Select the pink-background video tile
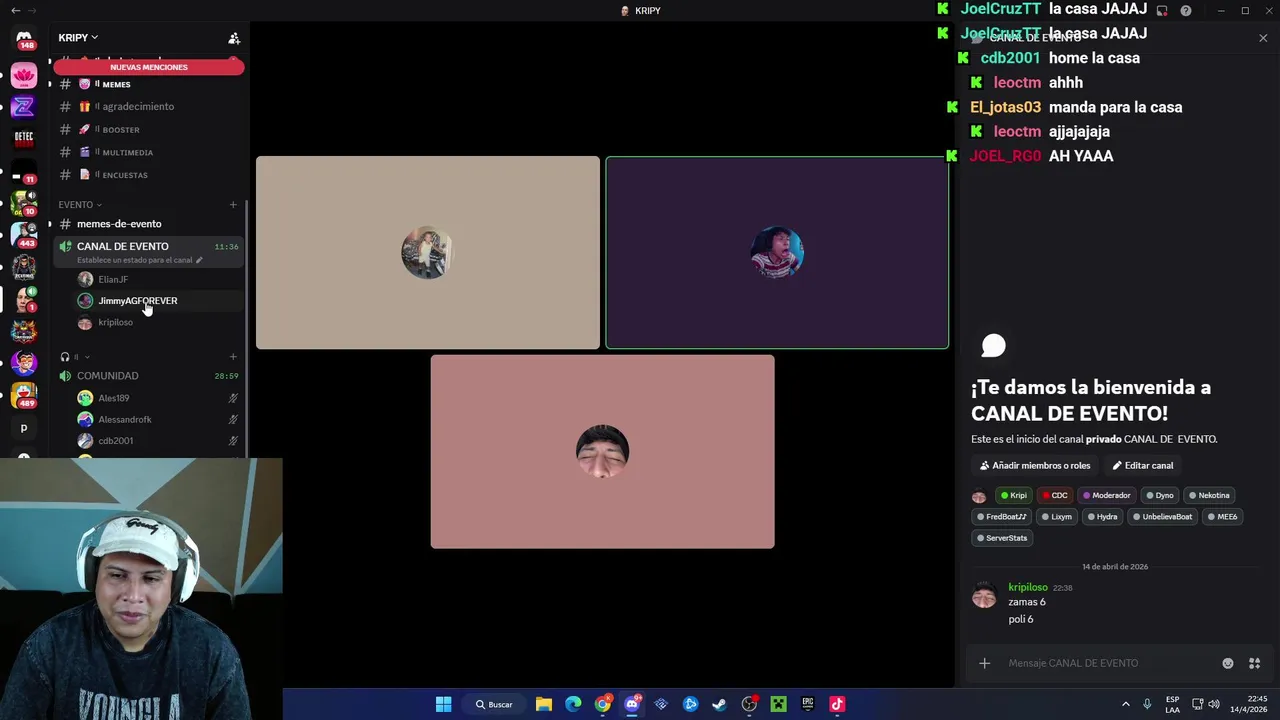Screen dimensions: 1280x720 pyautogui.click(x=602, y=451)
